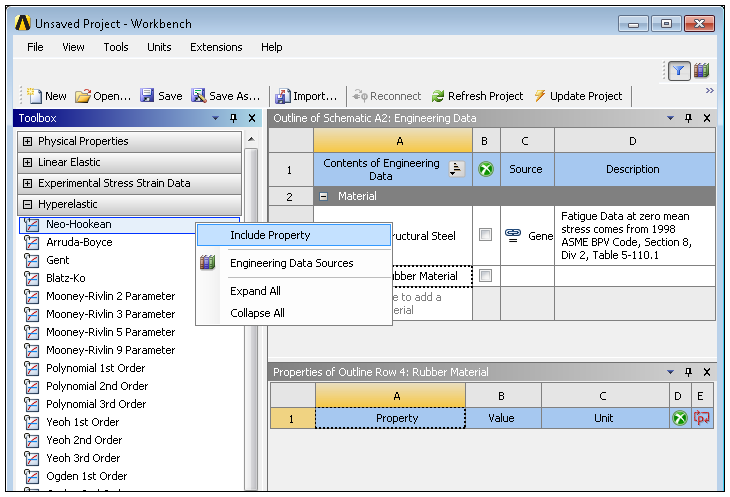The width and height of the screenshot is (730, 497).
Task: Select Polynomial 1st Order
Action: pyautogui.click(x=95, y=368)
